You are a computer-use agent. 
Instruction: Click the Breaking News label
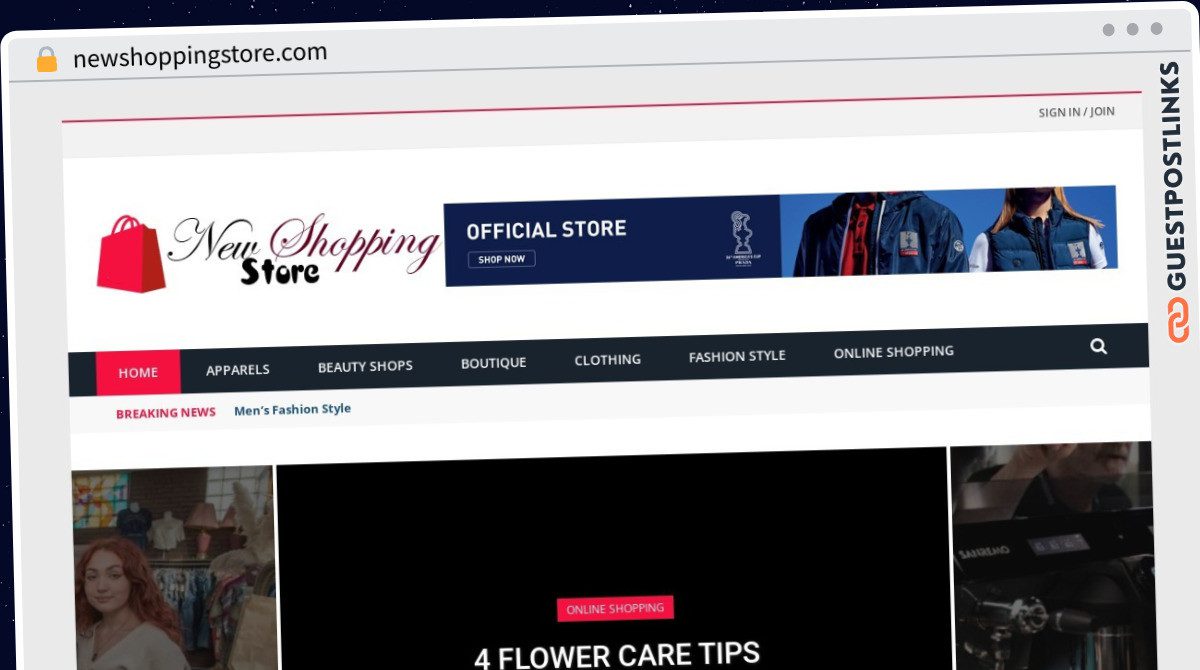coord(165,413)
